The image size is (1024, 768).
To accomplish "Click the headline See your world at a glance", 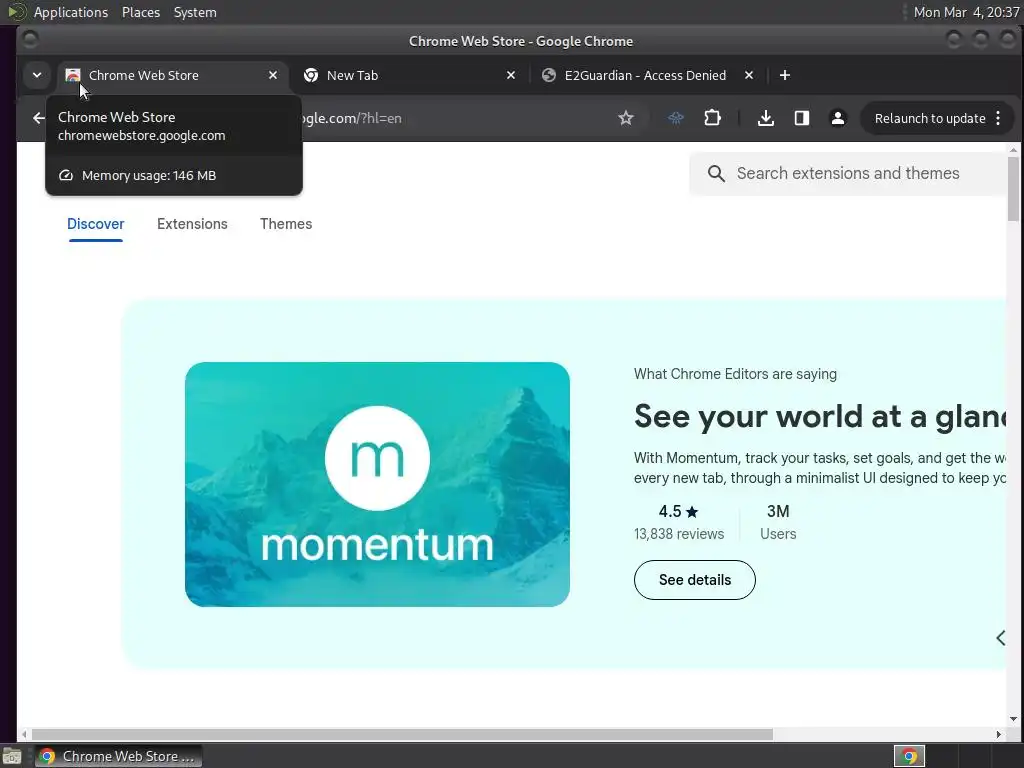I will pyautogui.click(x=820, y=417).
